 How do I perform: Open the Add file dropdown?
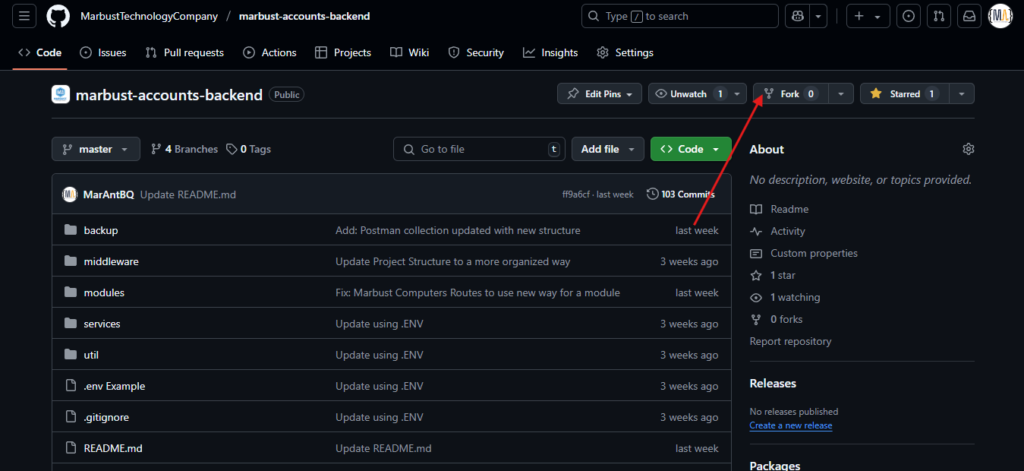608,149
